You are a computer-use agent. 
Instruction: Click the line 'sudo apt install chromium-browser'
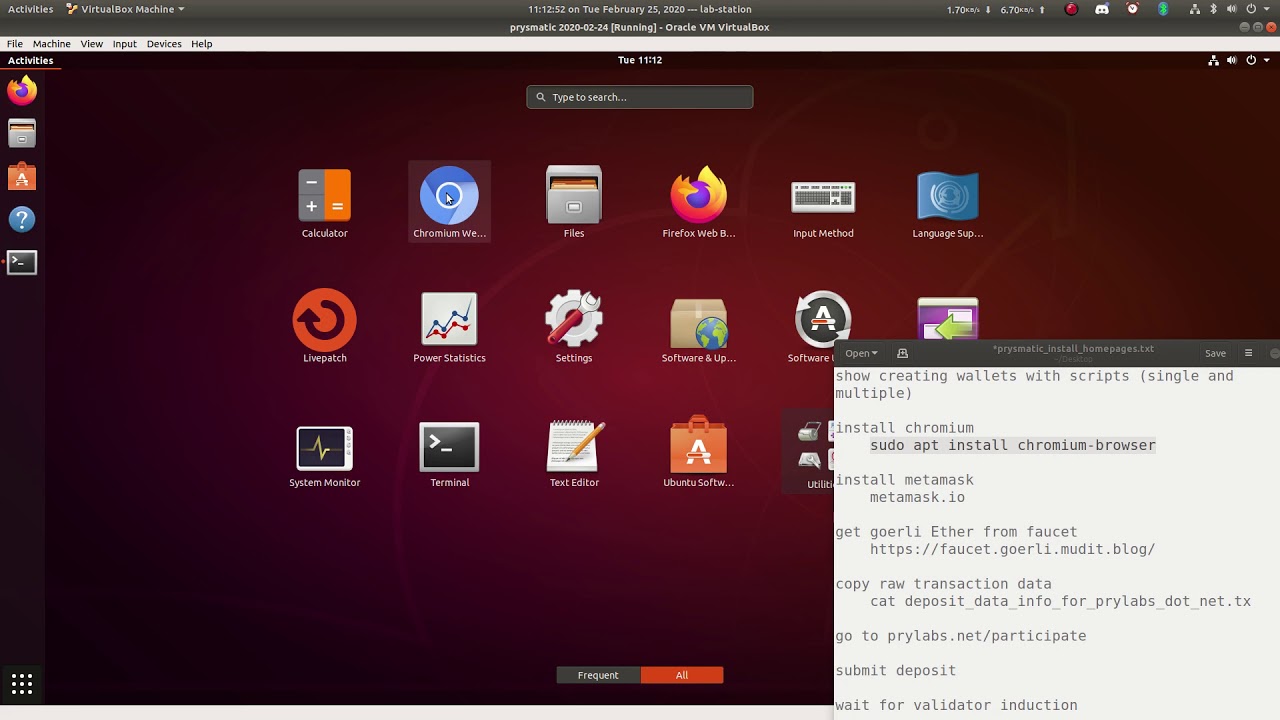pyautogui.click(x=1013, y=445)
